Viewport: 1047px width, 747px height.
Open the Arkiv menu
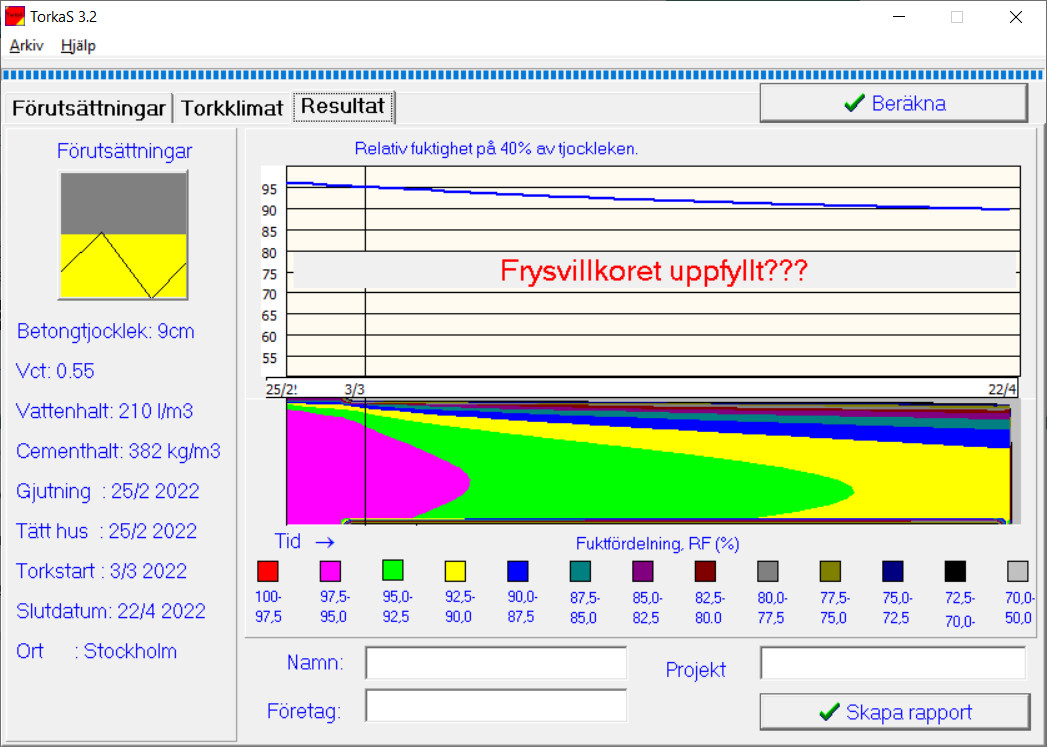click(27, 45)
